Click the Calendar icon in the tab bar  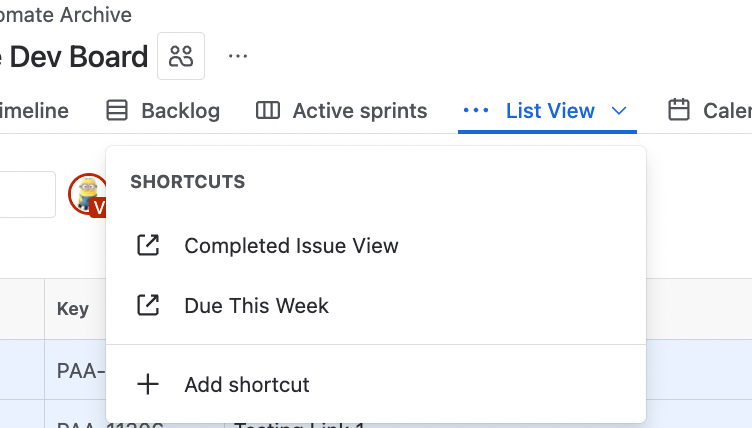(x=679, y=110)
